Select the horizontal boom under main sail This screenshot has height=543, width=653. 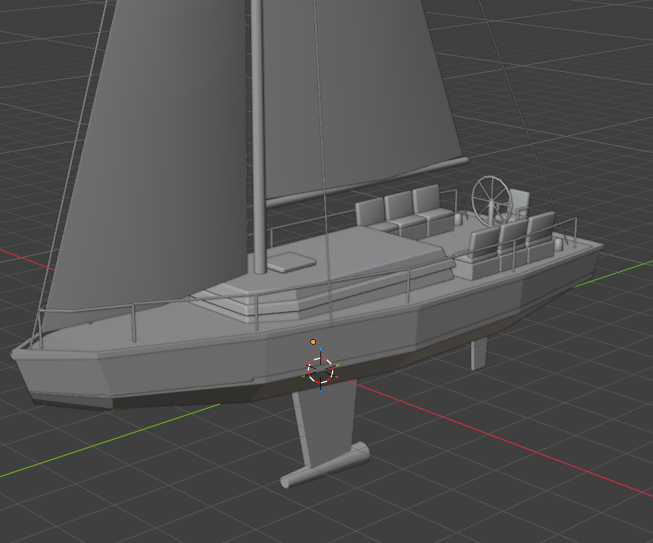click(366, 183)
